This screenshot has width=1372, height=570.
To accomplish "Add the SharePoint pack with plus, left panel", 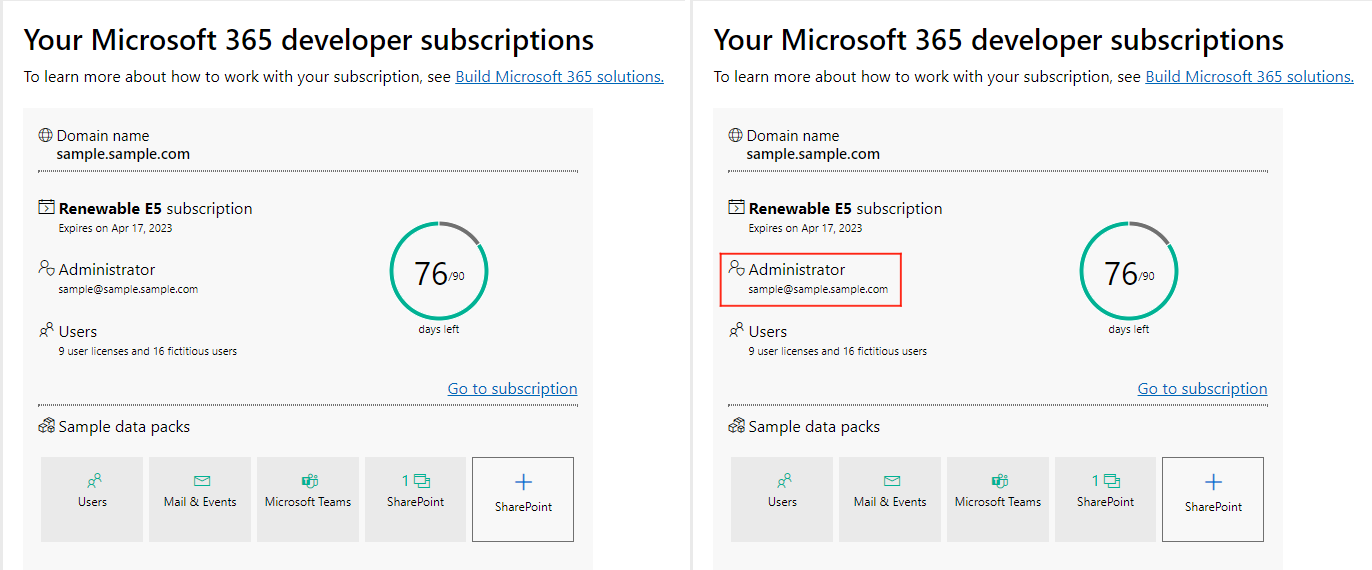I will (523, 499).
